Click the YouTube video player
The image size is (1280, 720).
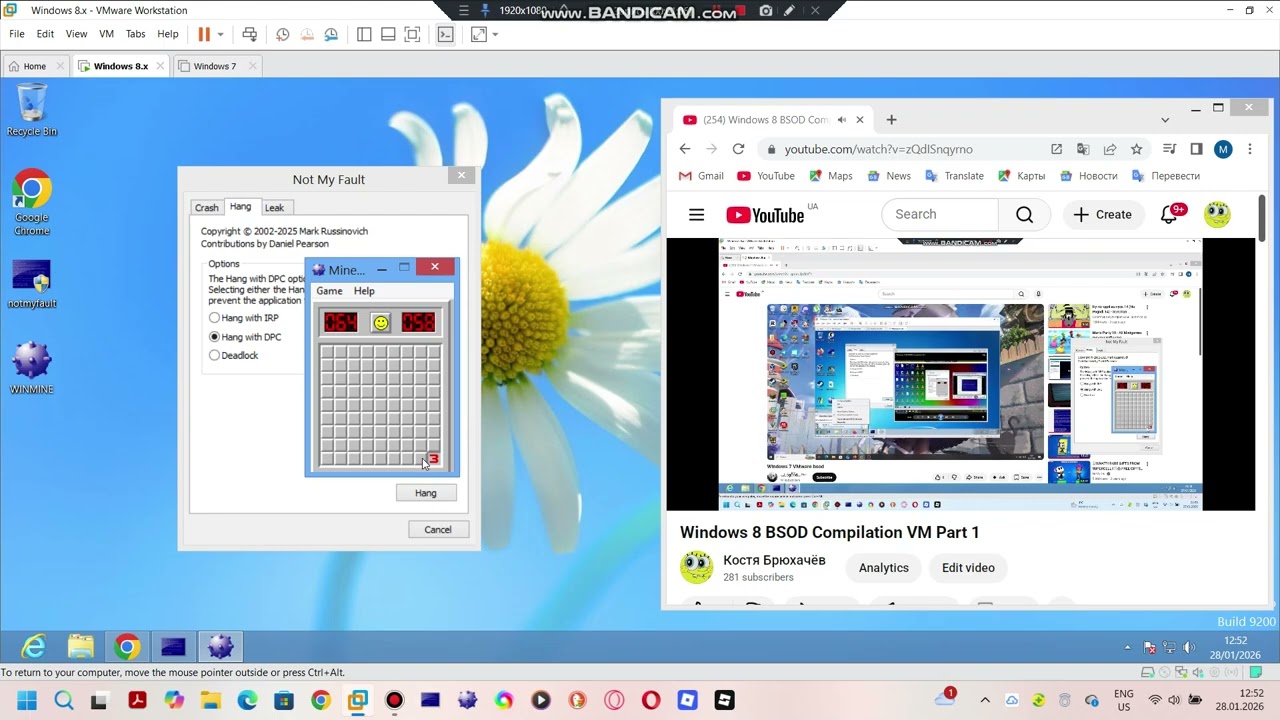click(960, 374)
